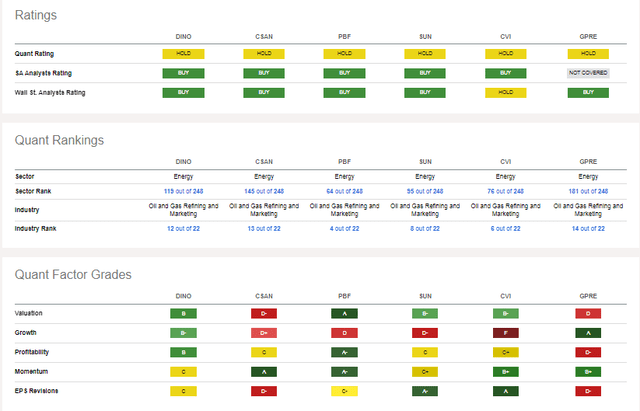Click the CVI Quant Rating HOLD badge

tap(506, 53)
